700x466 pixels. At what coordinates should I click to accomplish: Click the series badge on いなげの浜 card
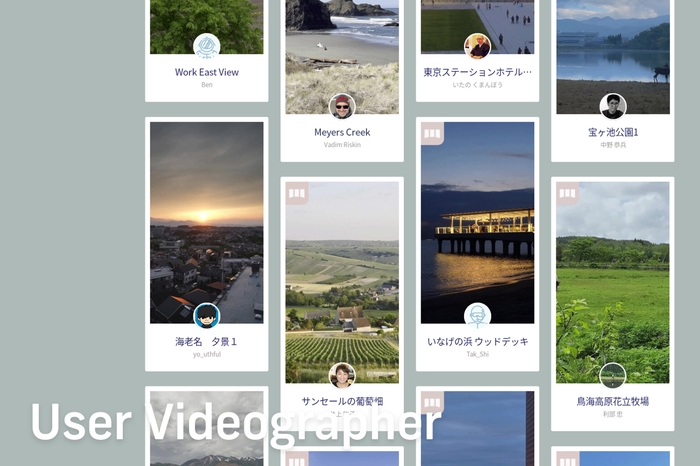(x=432, y=133)
